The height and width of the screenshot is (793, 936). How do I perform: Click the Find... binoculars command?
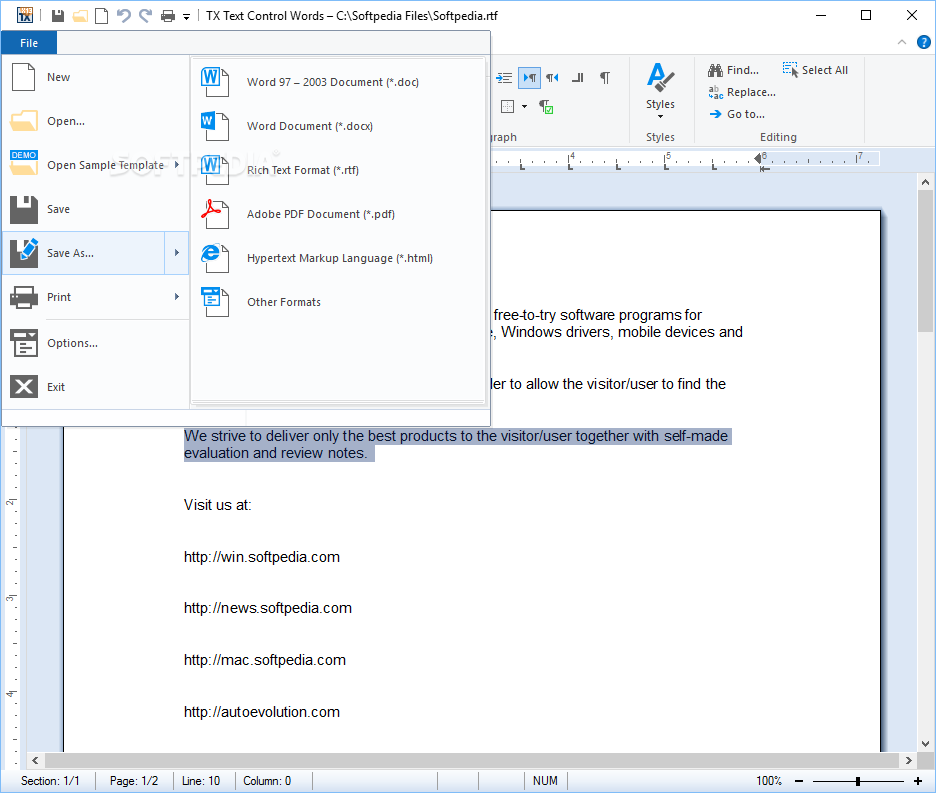point(734,70)
